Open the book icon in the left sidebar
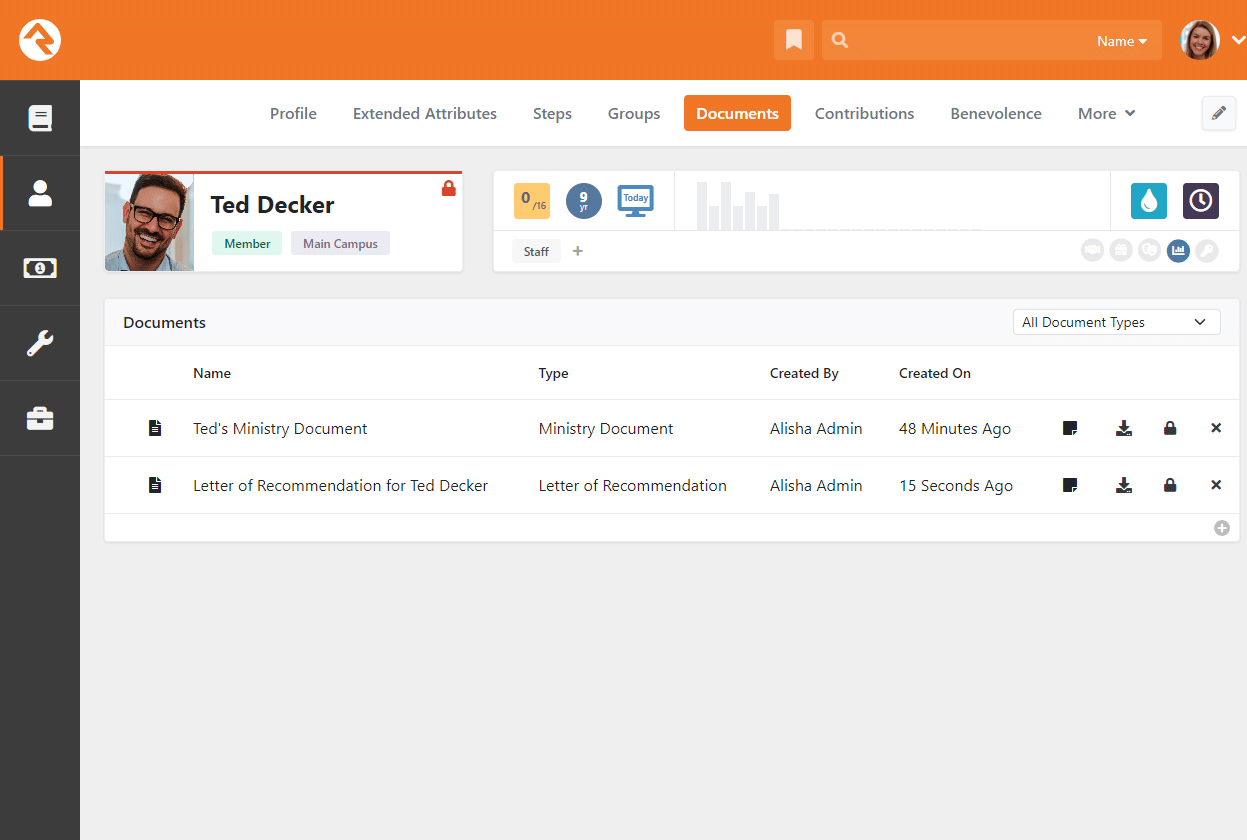 tap(40, 118)
